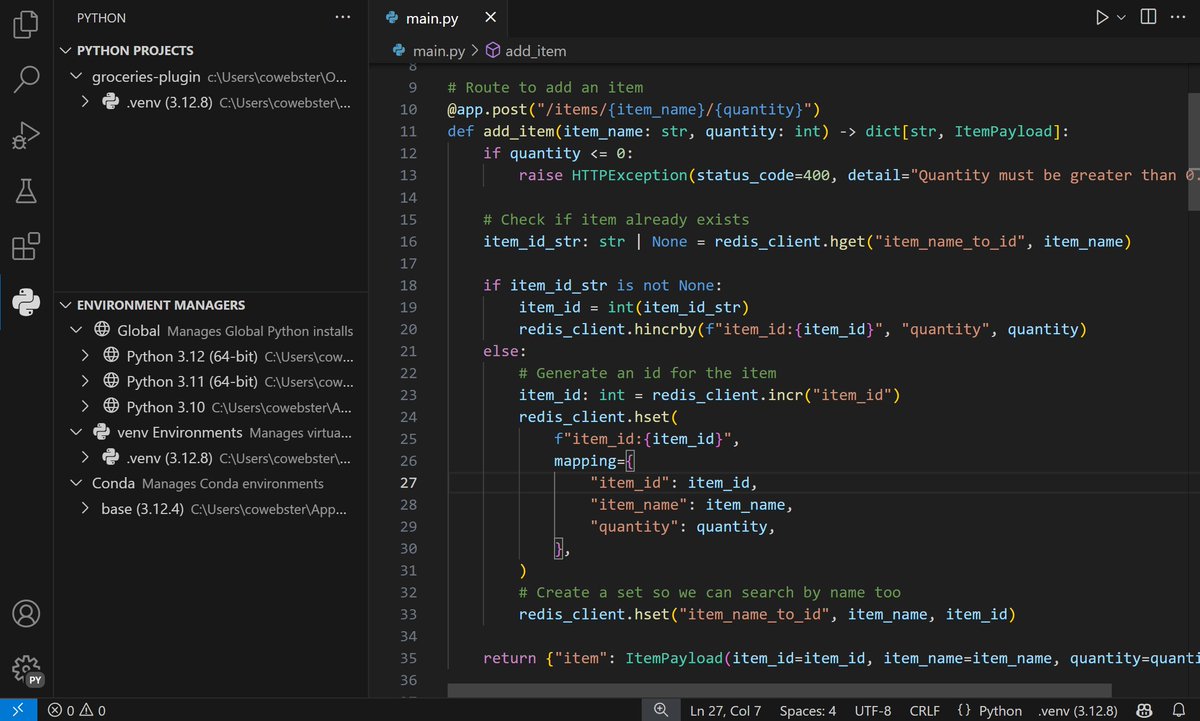Click the @app.post decorator line
The image size is (1200, 721).
pyautogui.click(x=633, y=109)
